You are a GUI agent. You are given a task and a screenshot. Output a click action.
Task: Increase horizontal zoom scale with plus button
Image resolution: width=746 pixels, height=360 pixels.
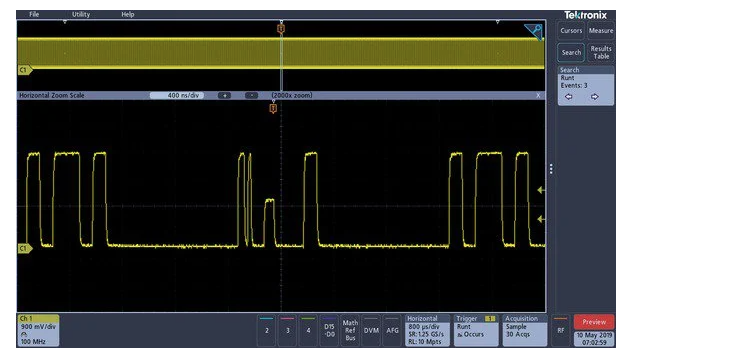(x=224, y=96)
